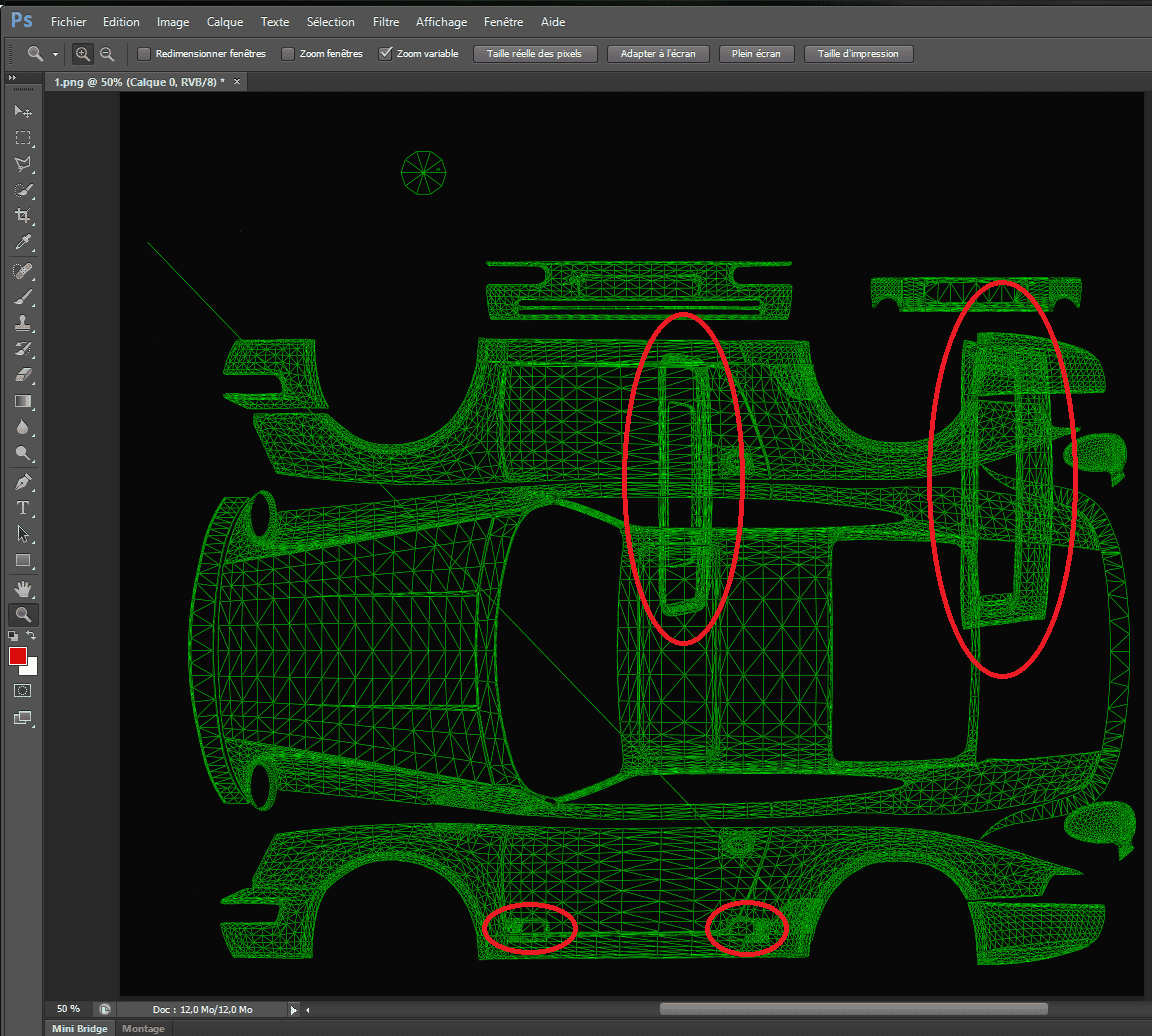Image resolution: width=1152 pixels, height=1036 pixels.
Task: Select the Polygonal Lasso tool
Action: (23, 164)
